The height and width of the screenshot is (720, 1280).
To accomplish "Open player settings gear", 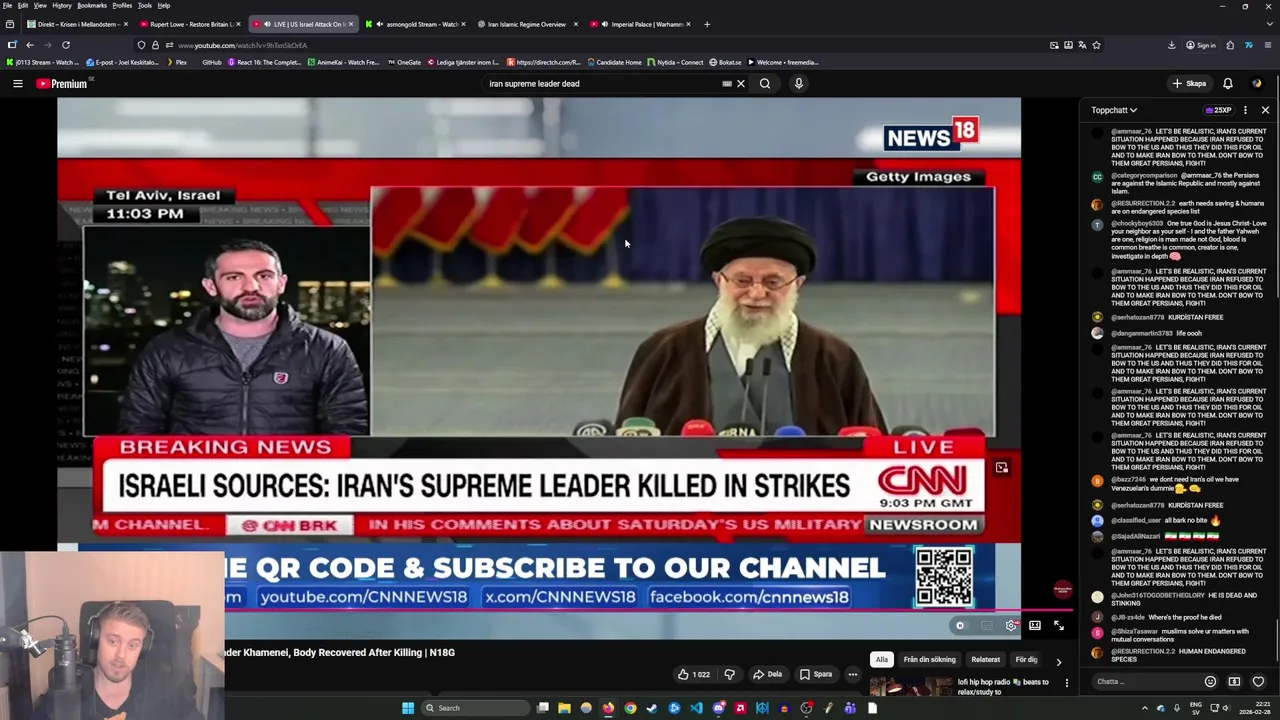I will tap(1011, 626).
